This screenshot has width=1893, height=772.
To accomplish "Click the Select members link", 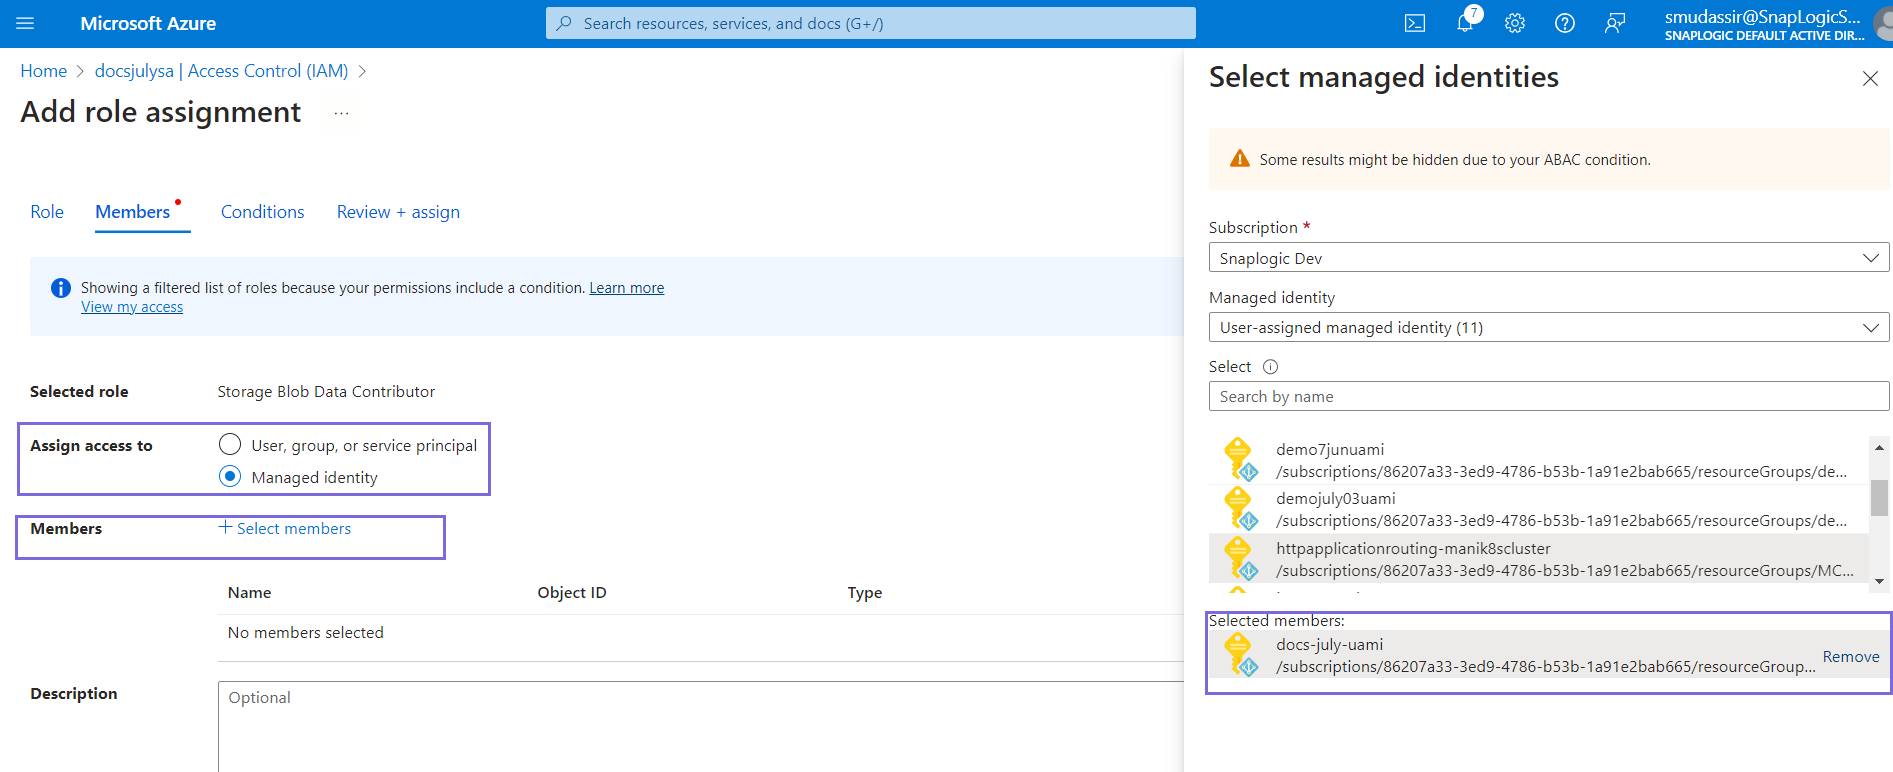I will tap(285, 528).
